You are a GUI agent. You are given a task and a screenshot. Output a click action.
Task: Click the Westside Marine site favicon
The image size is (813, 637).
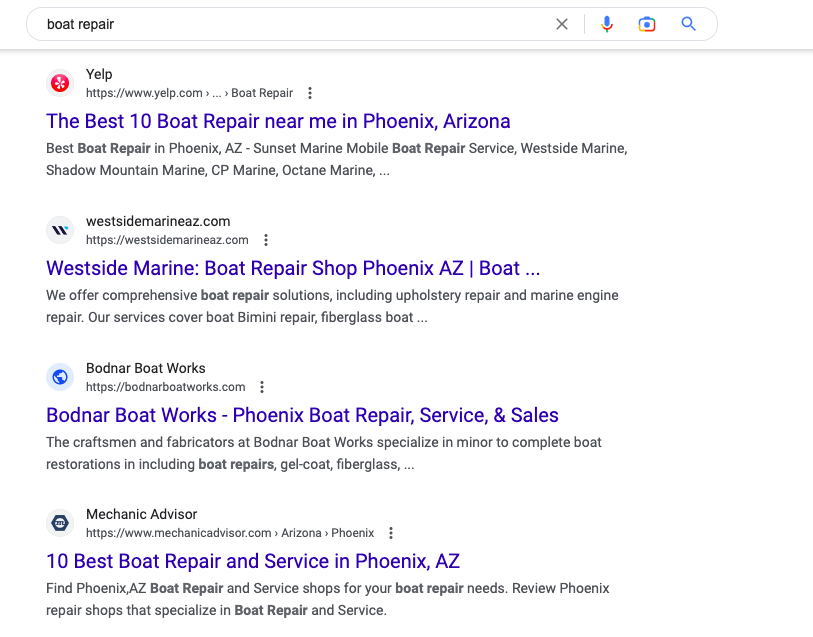[x=60, y=230]
